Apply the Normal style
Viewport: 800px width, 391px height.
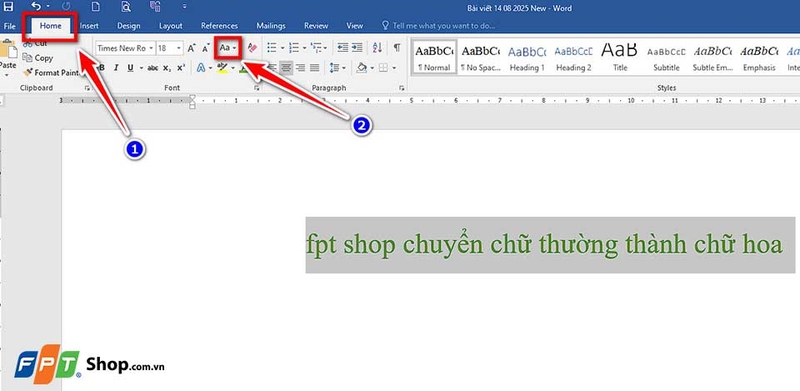(x=434, y=58)
